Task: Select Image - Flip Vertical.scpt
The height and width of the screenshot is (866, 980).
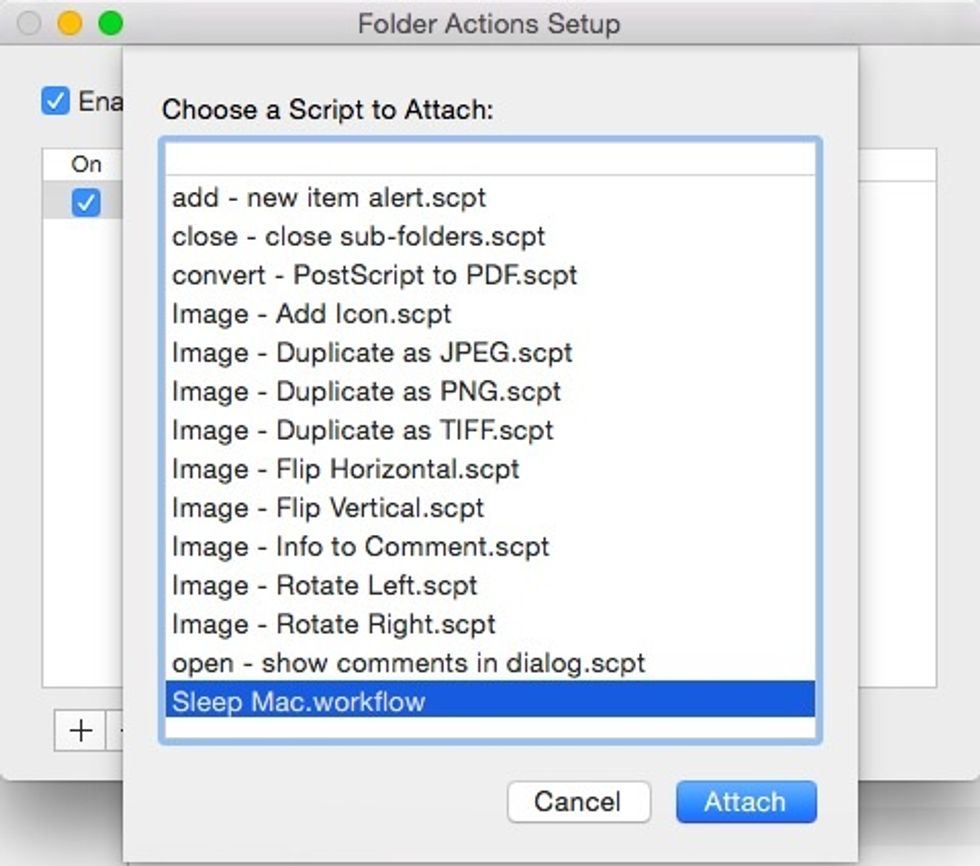Action: [x=328, y=508]
